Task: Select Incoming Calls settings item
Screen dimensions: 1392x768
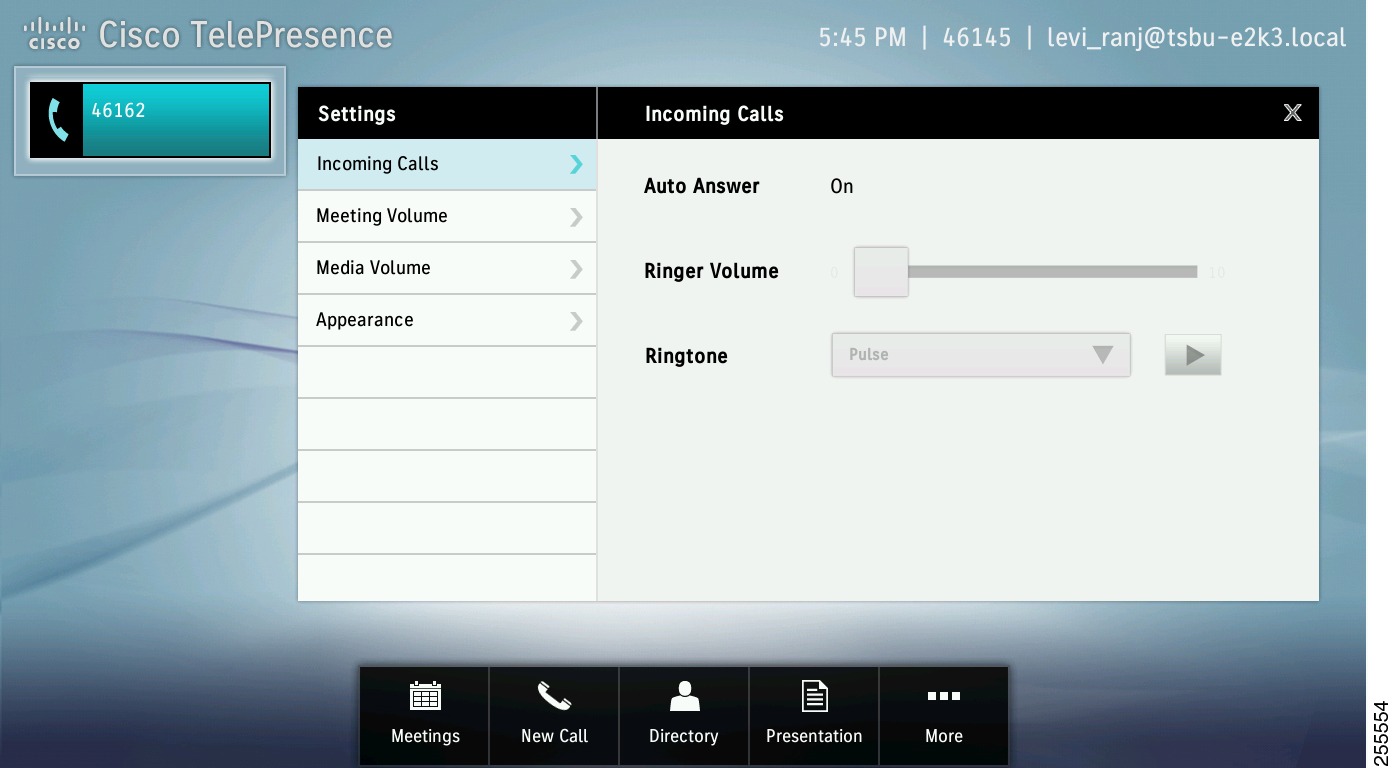Action: point(447,164)
